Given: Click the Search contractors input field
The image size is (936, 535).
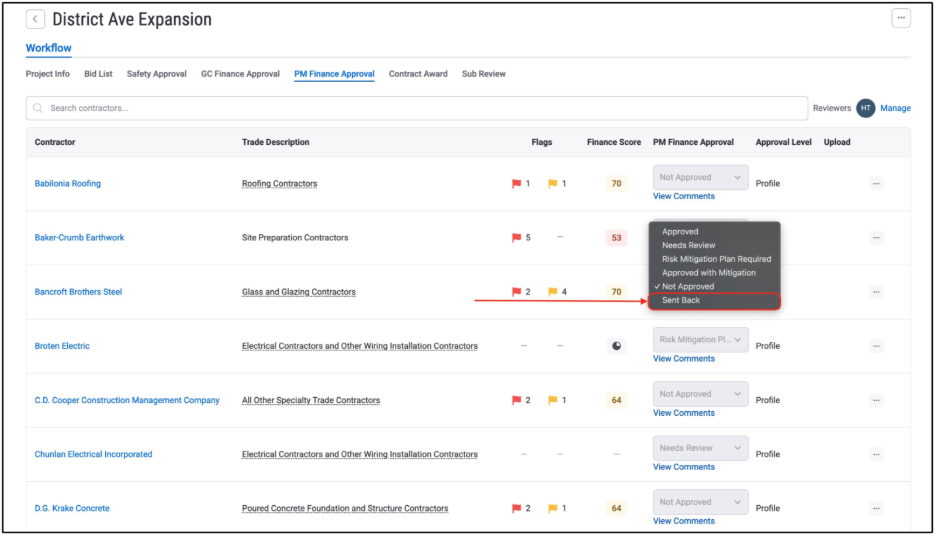Looking at the screenshot, I should pos(417,109).
